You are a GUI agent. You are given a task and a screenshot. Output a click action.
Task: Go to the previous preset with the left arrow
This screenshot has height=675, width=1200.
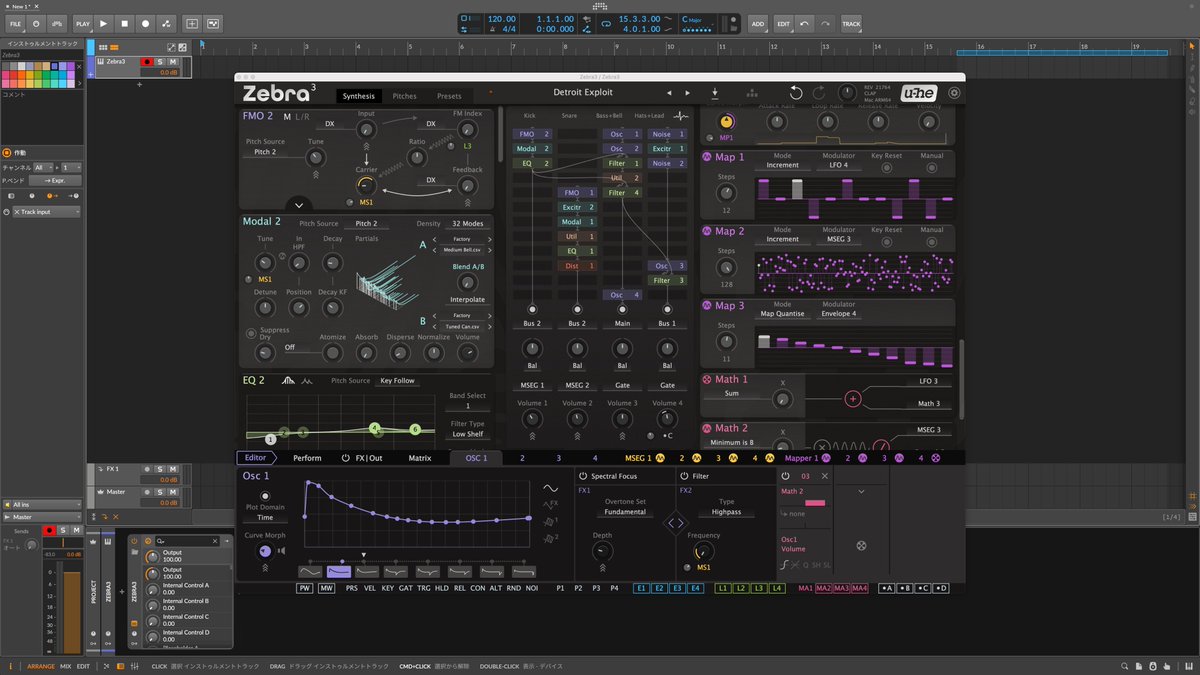[669, 93]
